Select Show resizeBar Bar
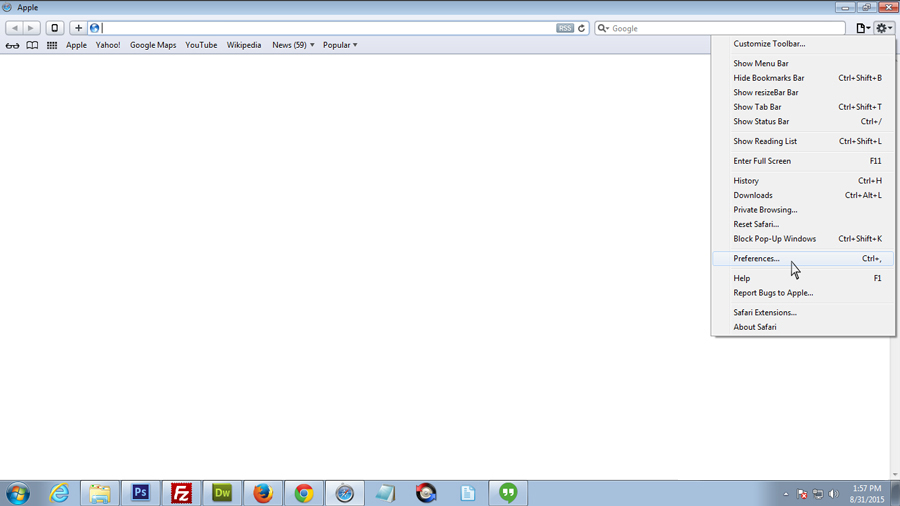The image size is (900, 506). click(x=803, y=92)
